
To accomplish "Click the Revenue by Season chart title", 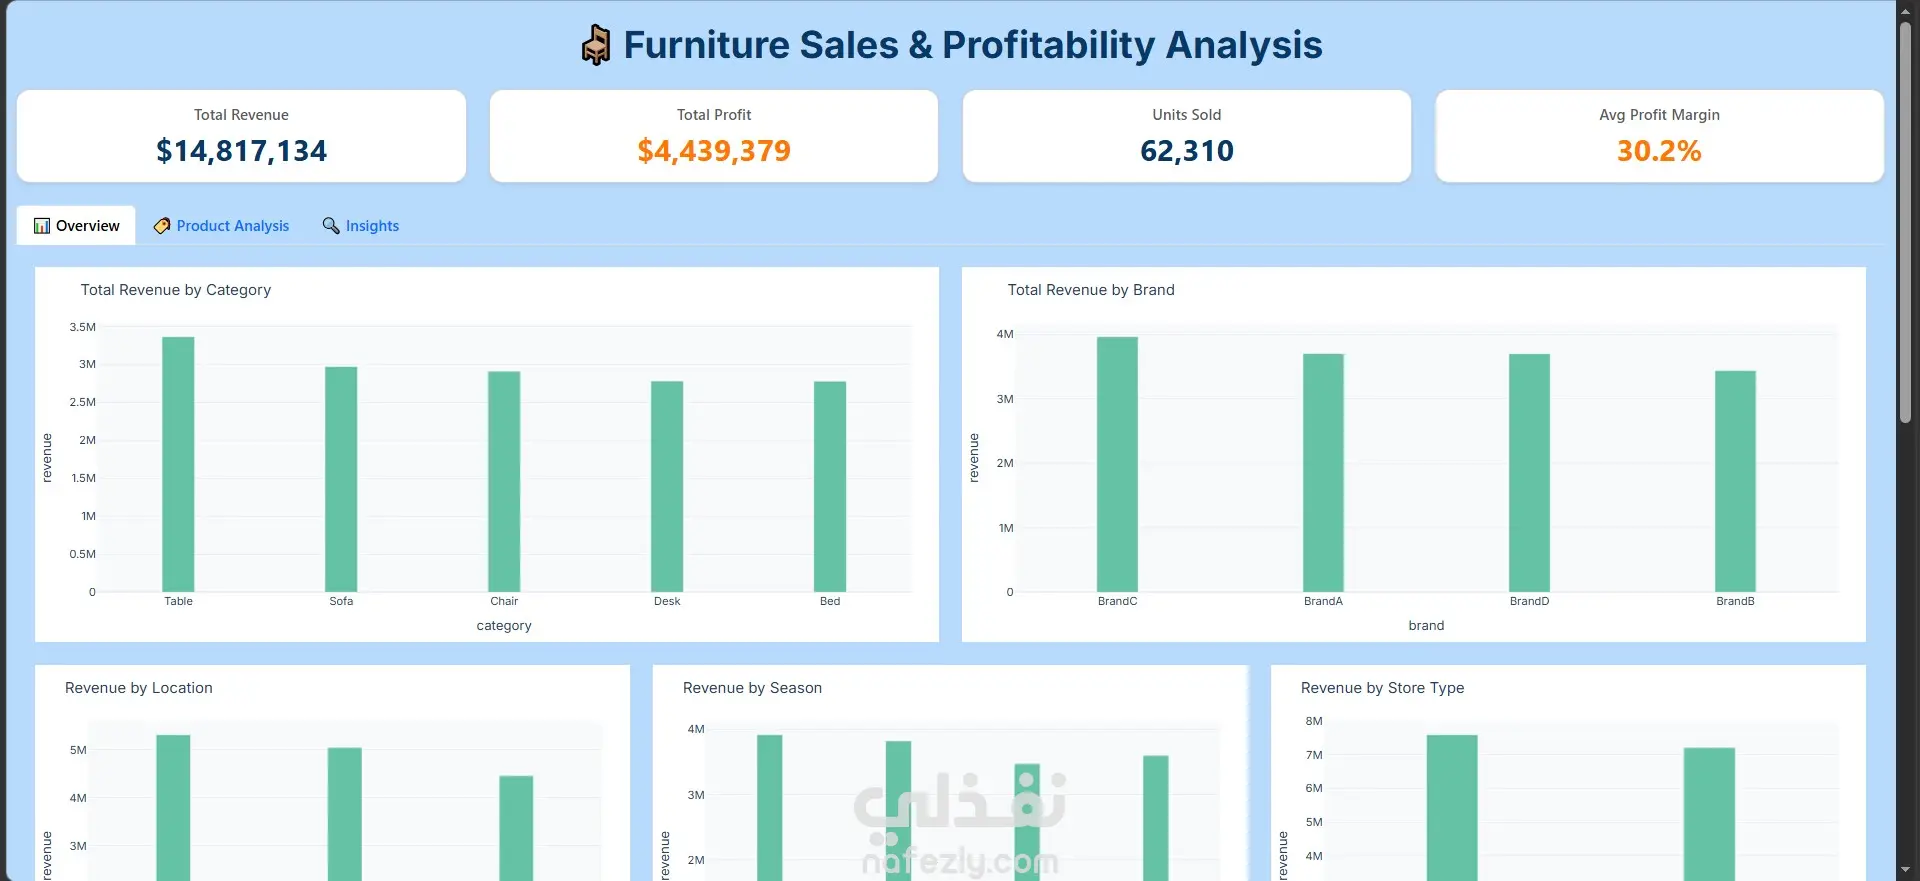I will (752, 688).
